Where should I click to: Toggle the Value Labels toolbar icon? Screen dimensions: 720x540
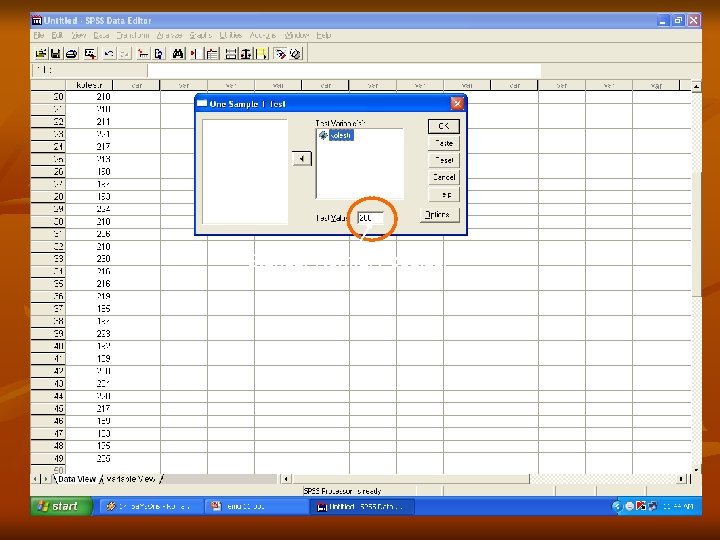280,54
